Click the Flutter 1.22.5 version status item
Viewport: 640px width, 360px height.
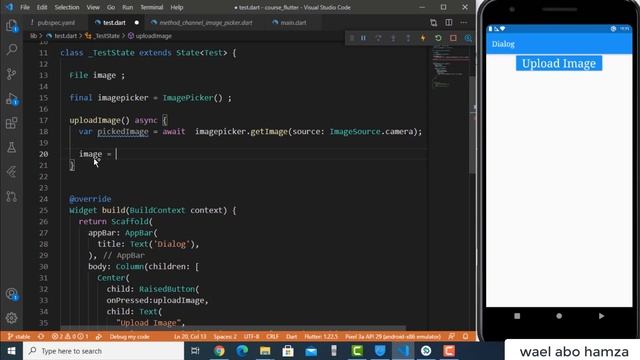pyautogui.click(x=321, y=337)
